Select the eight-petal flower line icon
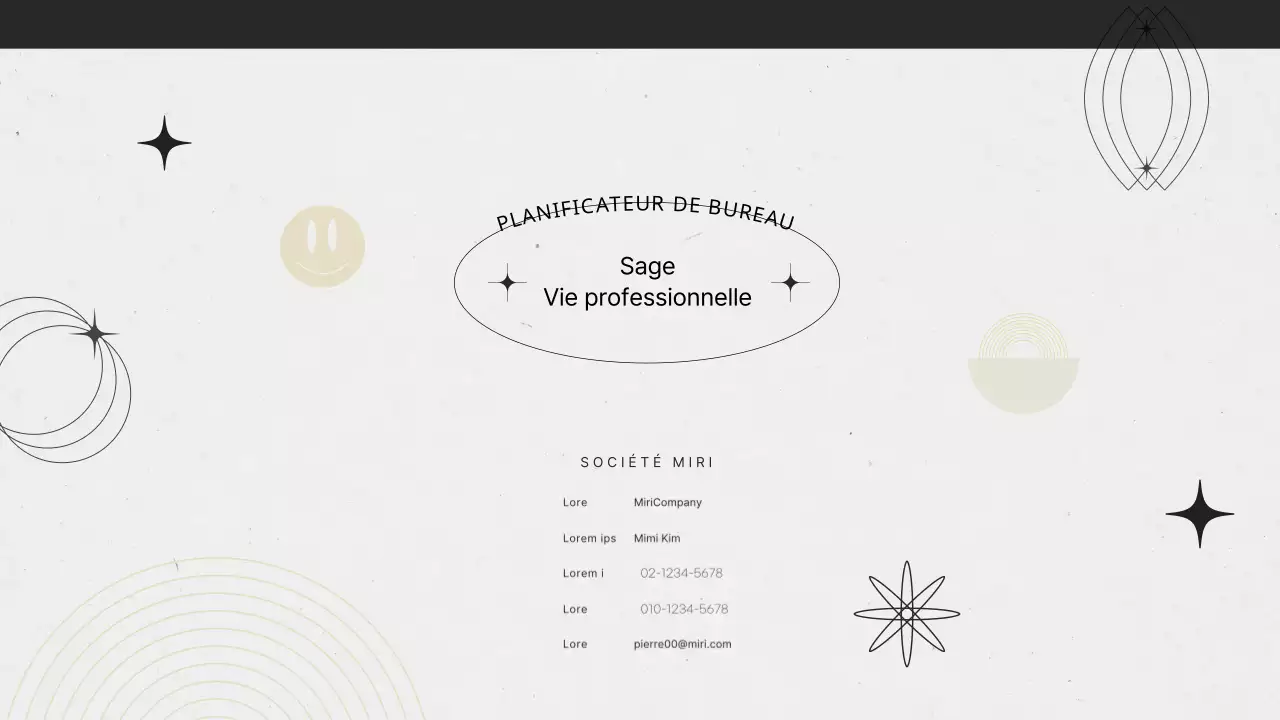Image resolution: width=1280 pixels, height=720 pixels. click(906, 613)
